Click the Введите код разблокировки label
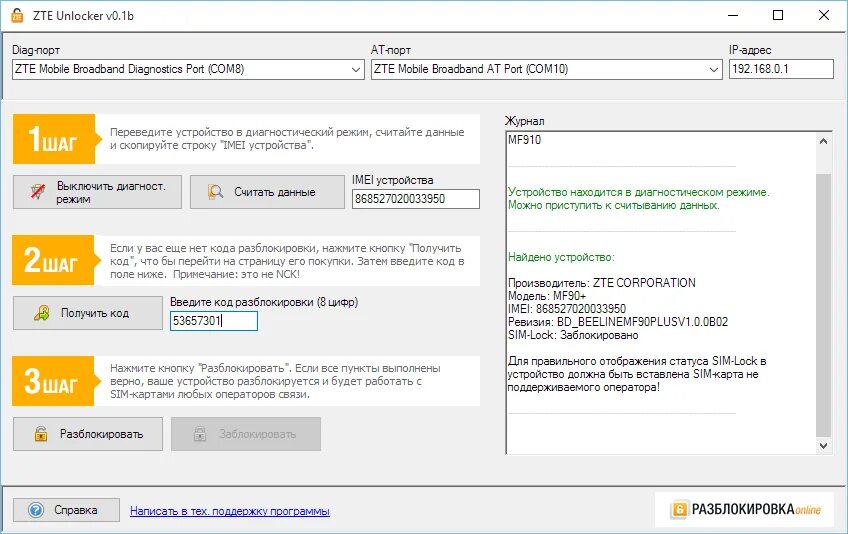The height and width of the screenshot is (534, 848). point(264,302)
